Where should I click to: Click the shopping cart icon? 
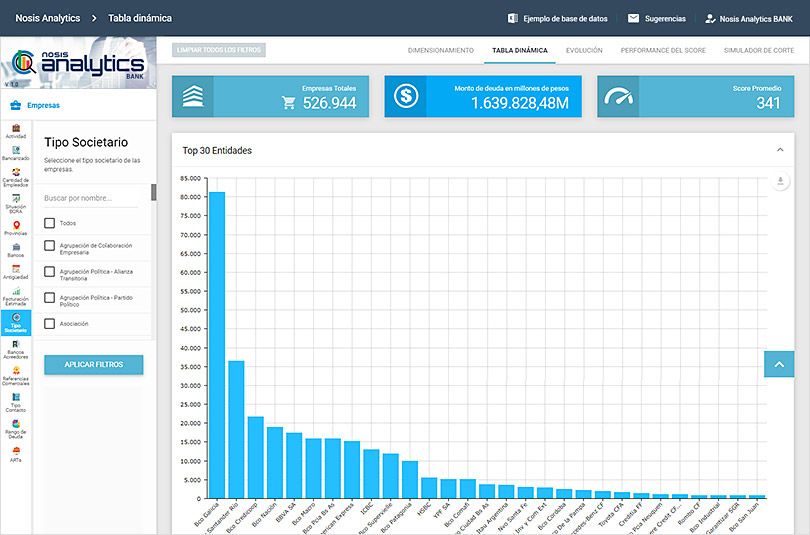pyautogui.click(x=289, y=103)
